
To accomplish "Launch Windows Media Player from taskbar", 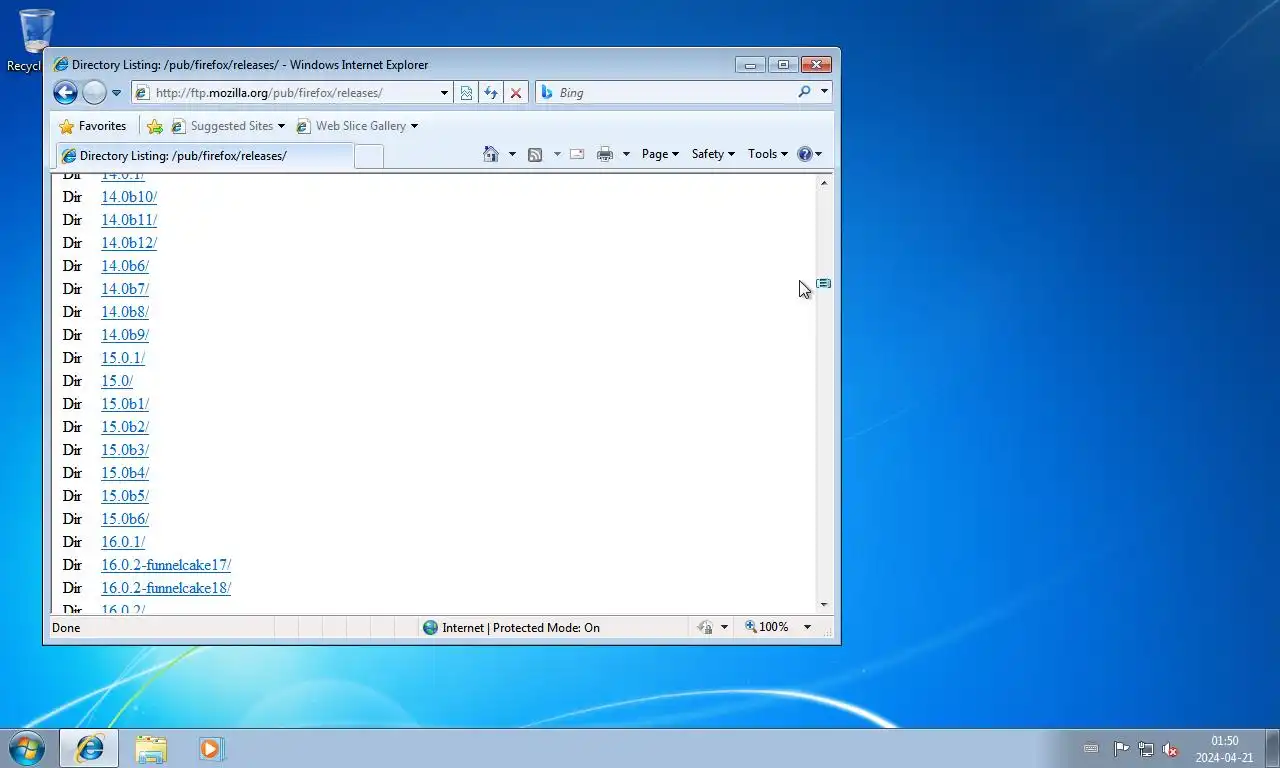I will point(211,748).
